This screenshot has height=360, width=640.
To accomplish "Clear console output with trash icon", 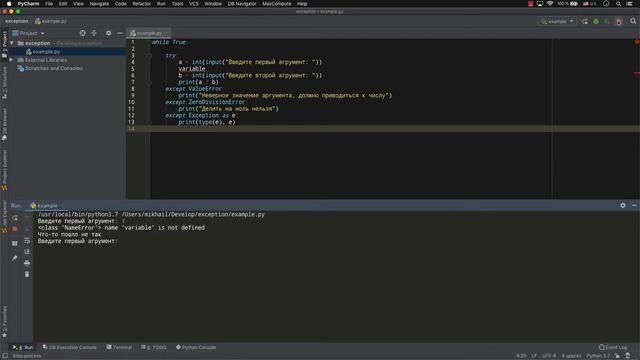I will pyautogui.click(x=27, y=274).
